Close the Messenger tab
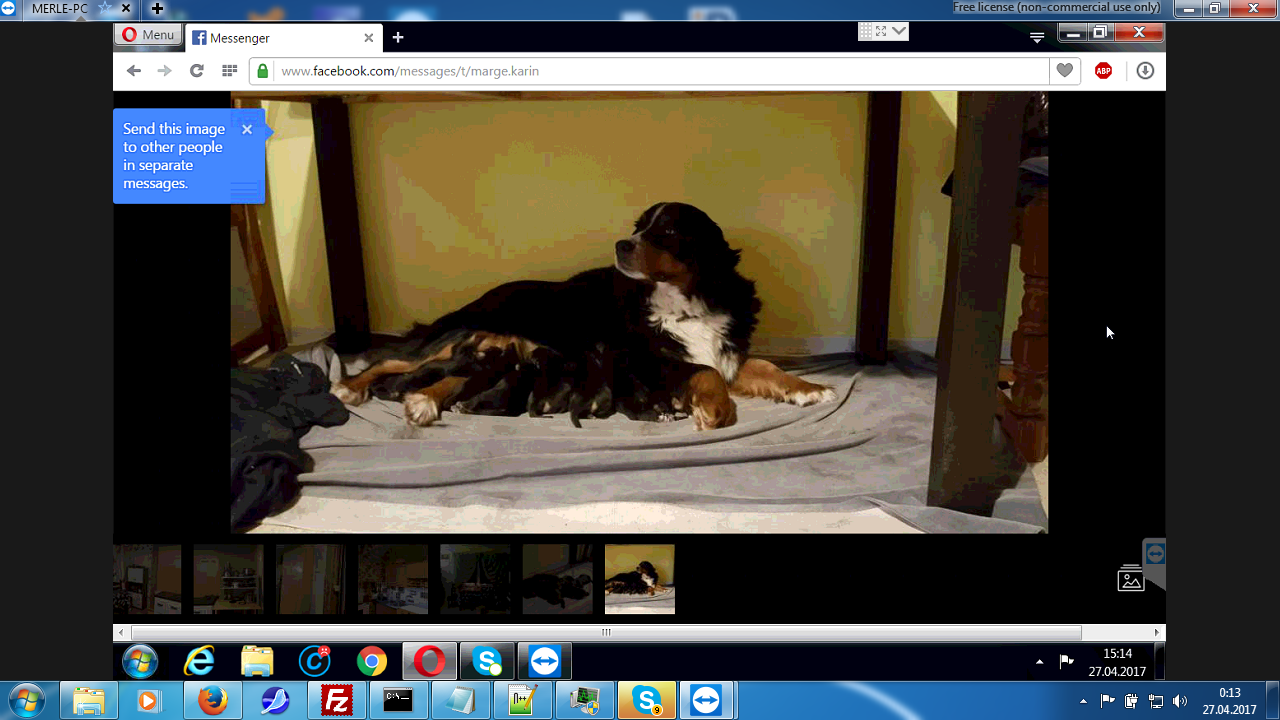Viewport: 1280px width, 720px height. pos(368,38)
